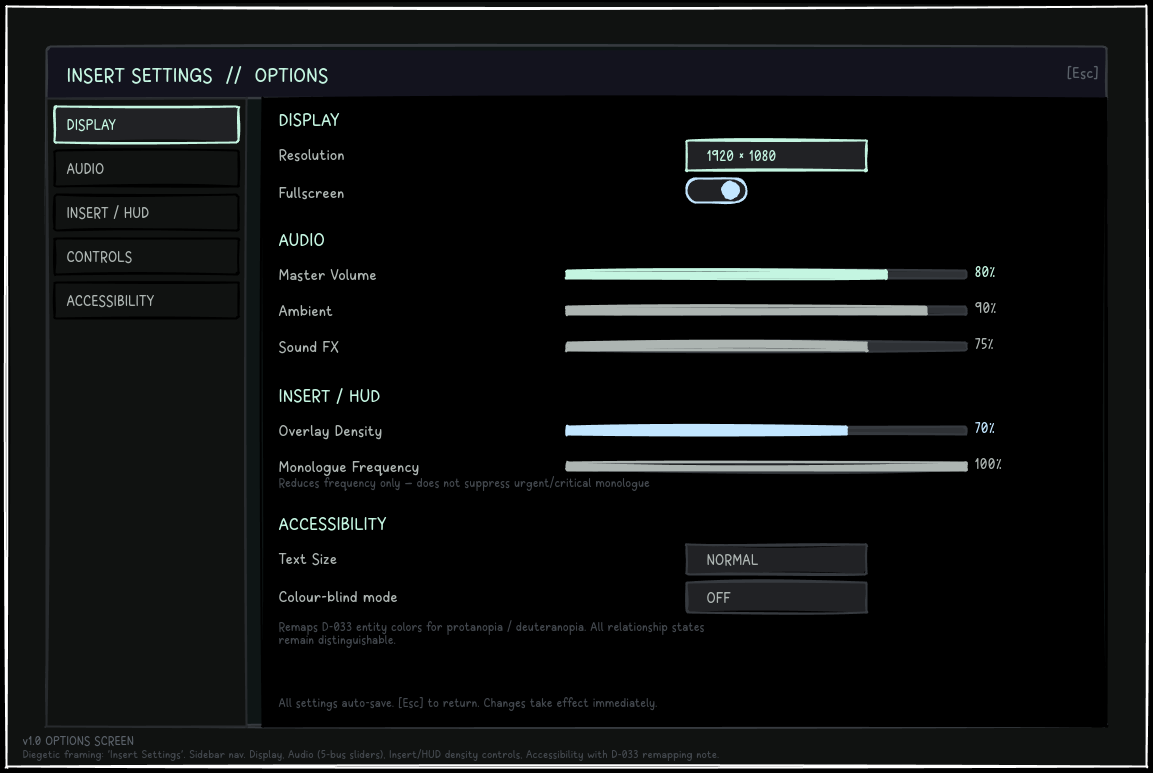Open the AUDIO sidebar section
The height and width of the screenshot is (773, 1153).
[146, 168]
